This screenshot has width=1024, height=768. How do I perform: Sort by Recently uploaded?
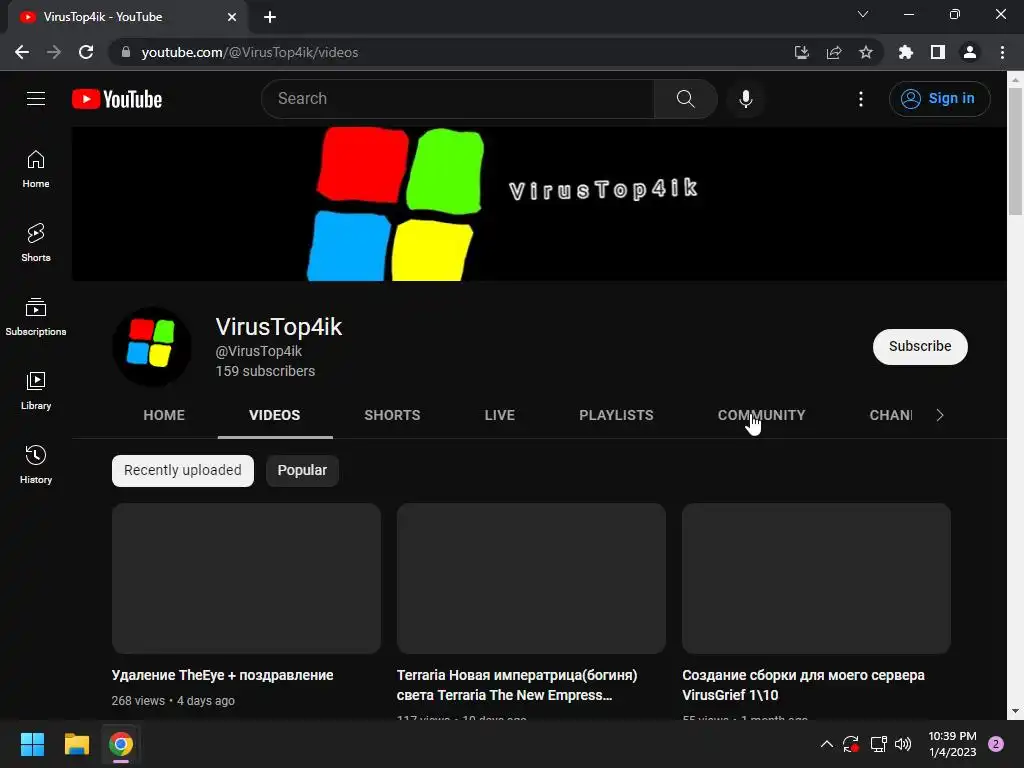click(x=183, y=471)
